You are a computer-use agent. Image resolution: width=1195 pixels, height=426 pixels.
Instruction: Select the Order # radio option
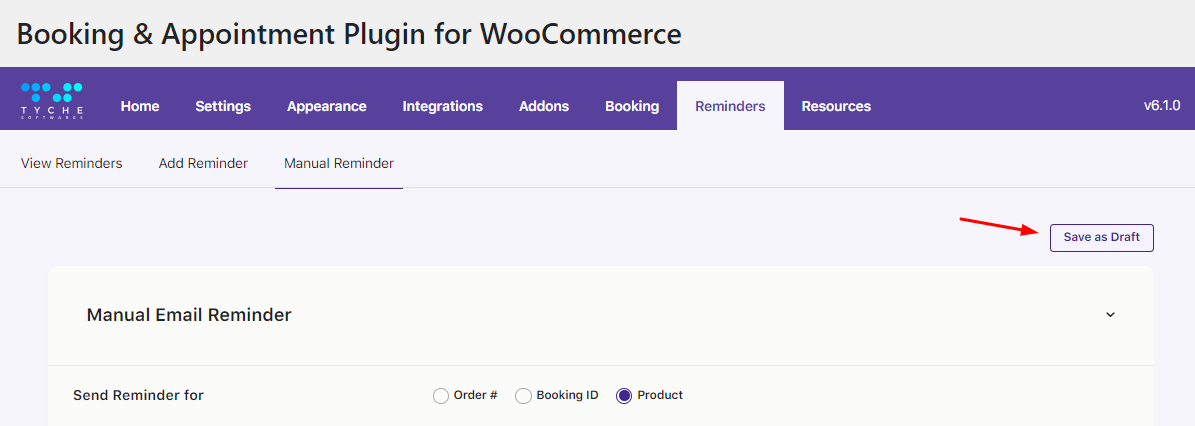pyautogui.click(x=441, y=396)
